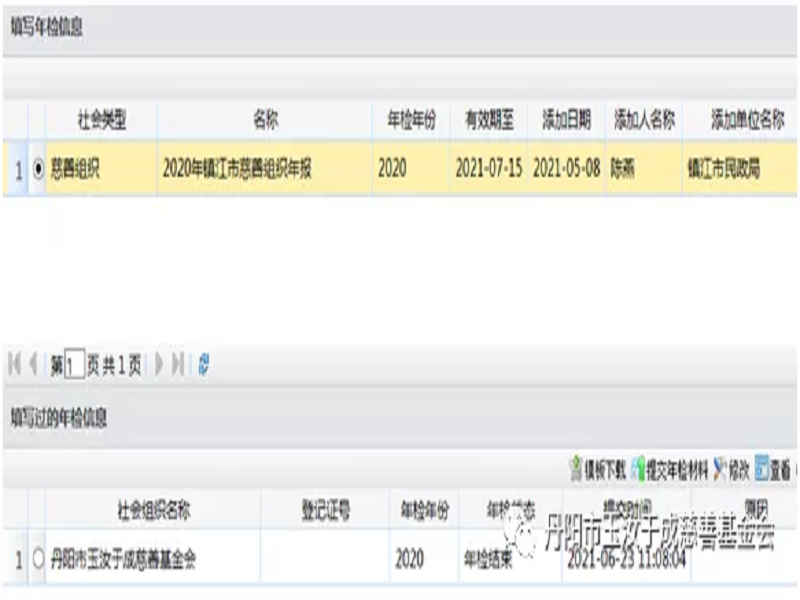The width and height of the screenshot is (800, 600).
Task: Click the 添加日期 column header
Action: pyautogui.click(x=566, y=120)
